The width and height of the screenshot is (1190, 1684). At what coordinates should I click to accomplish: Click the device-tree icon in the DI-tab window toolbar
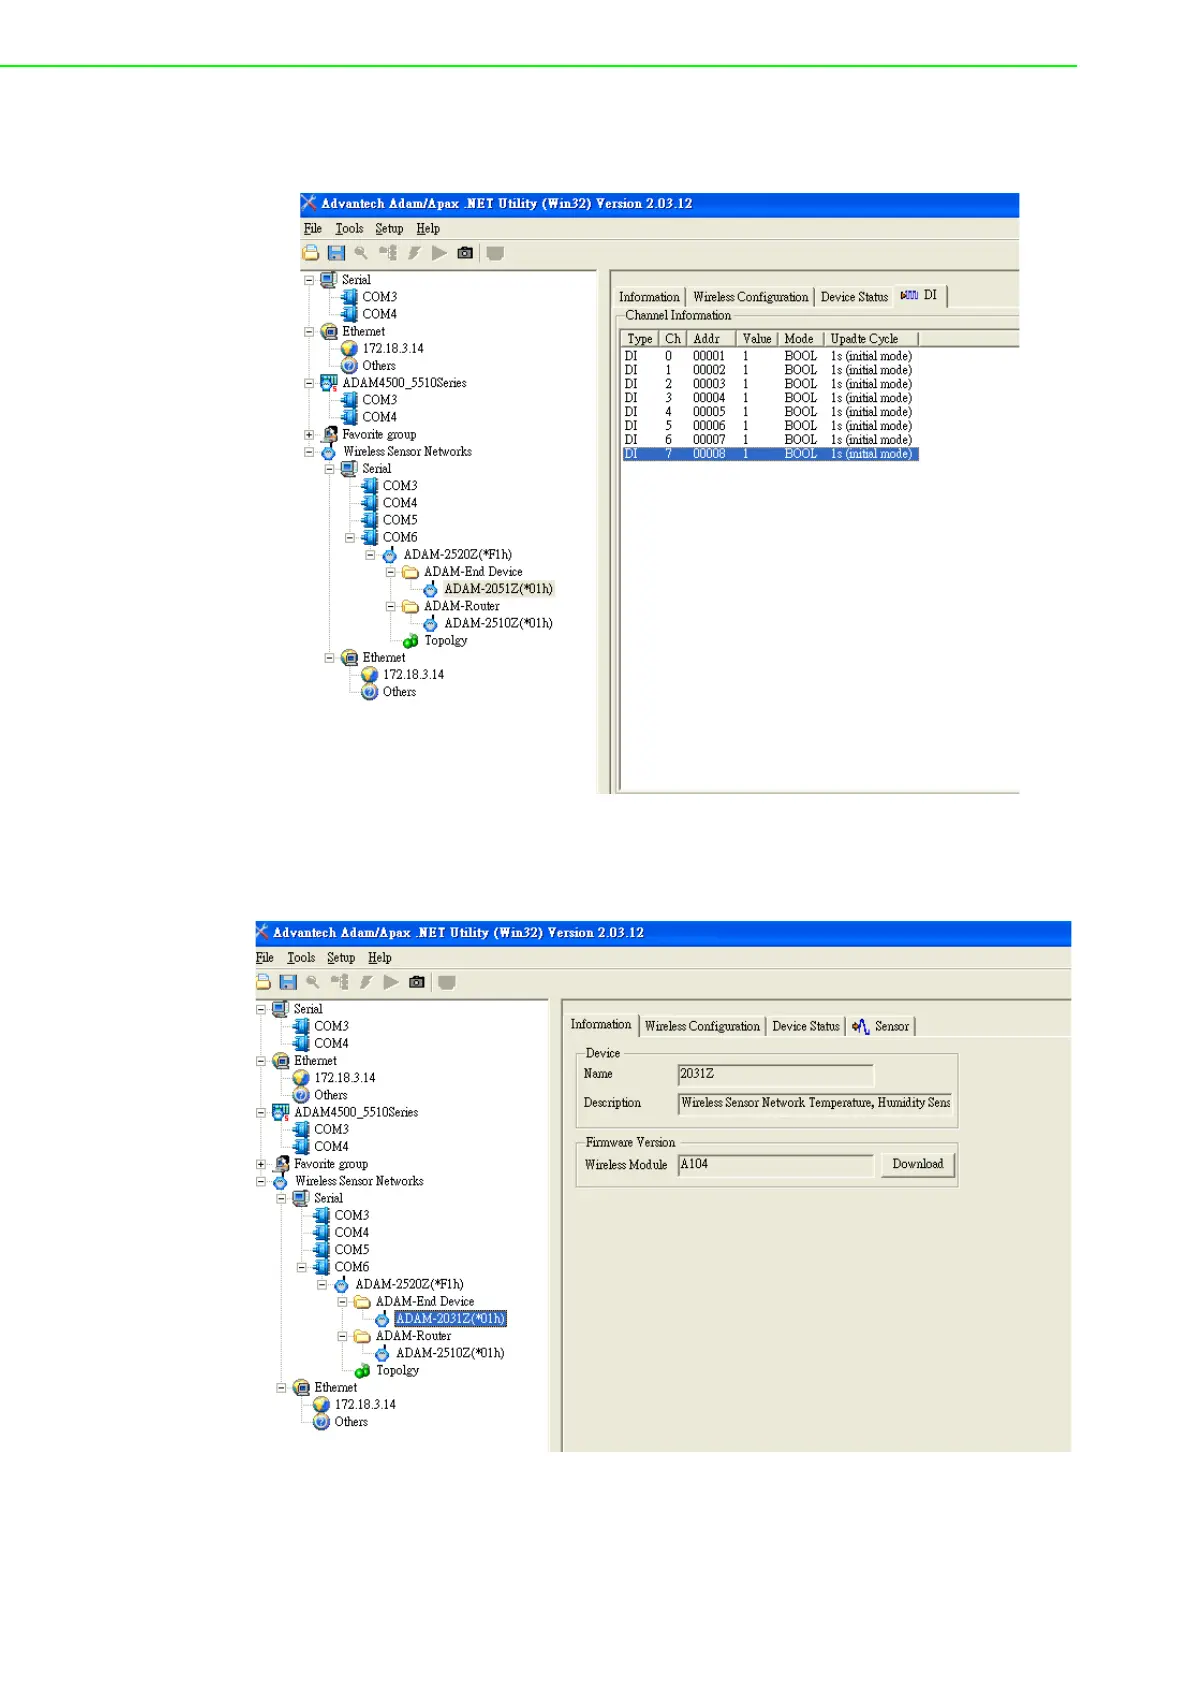388,253
